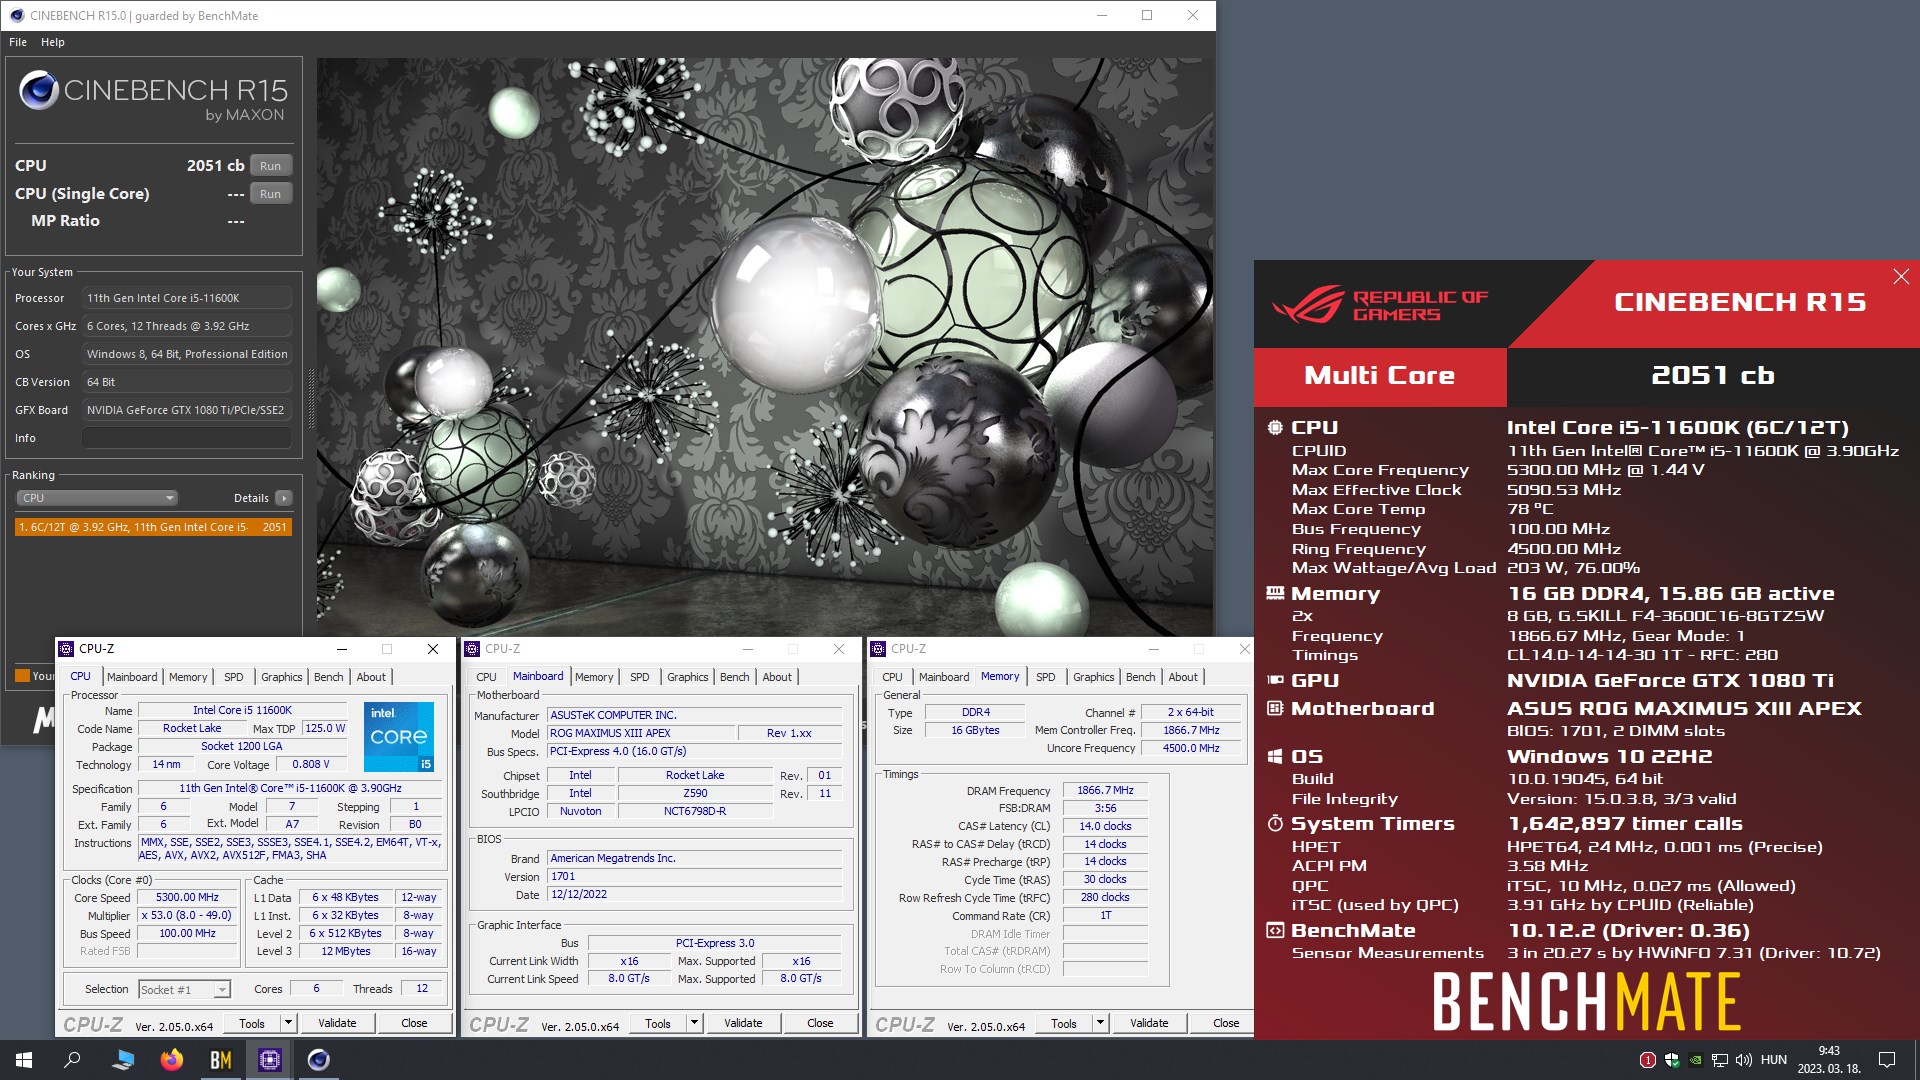Open Memory tab in first CPU-Z window
Screen dimensions: 1920x1080
click(x=188, y=677)
